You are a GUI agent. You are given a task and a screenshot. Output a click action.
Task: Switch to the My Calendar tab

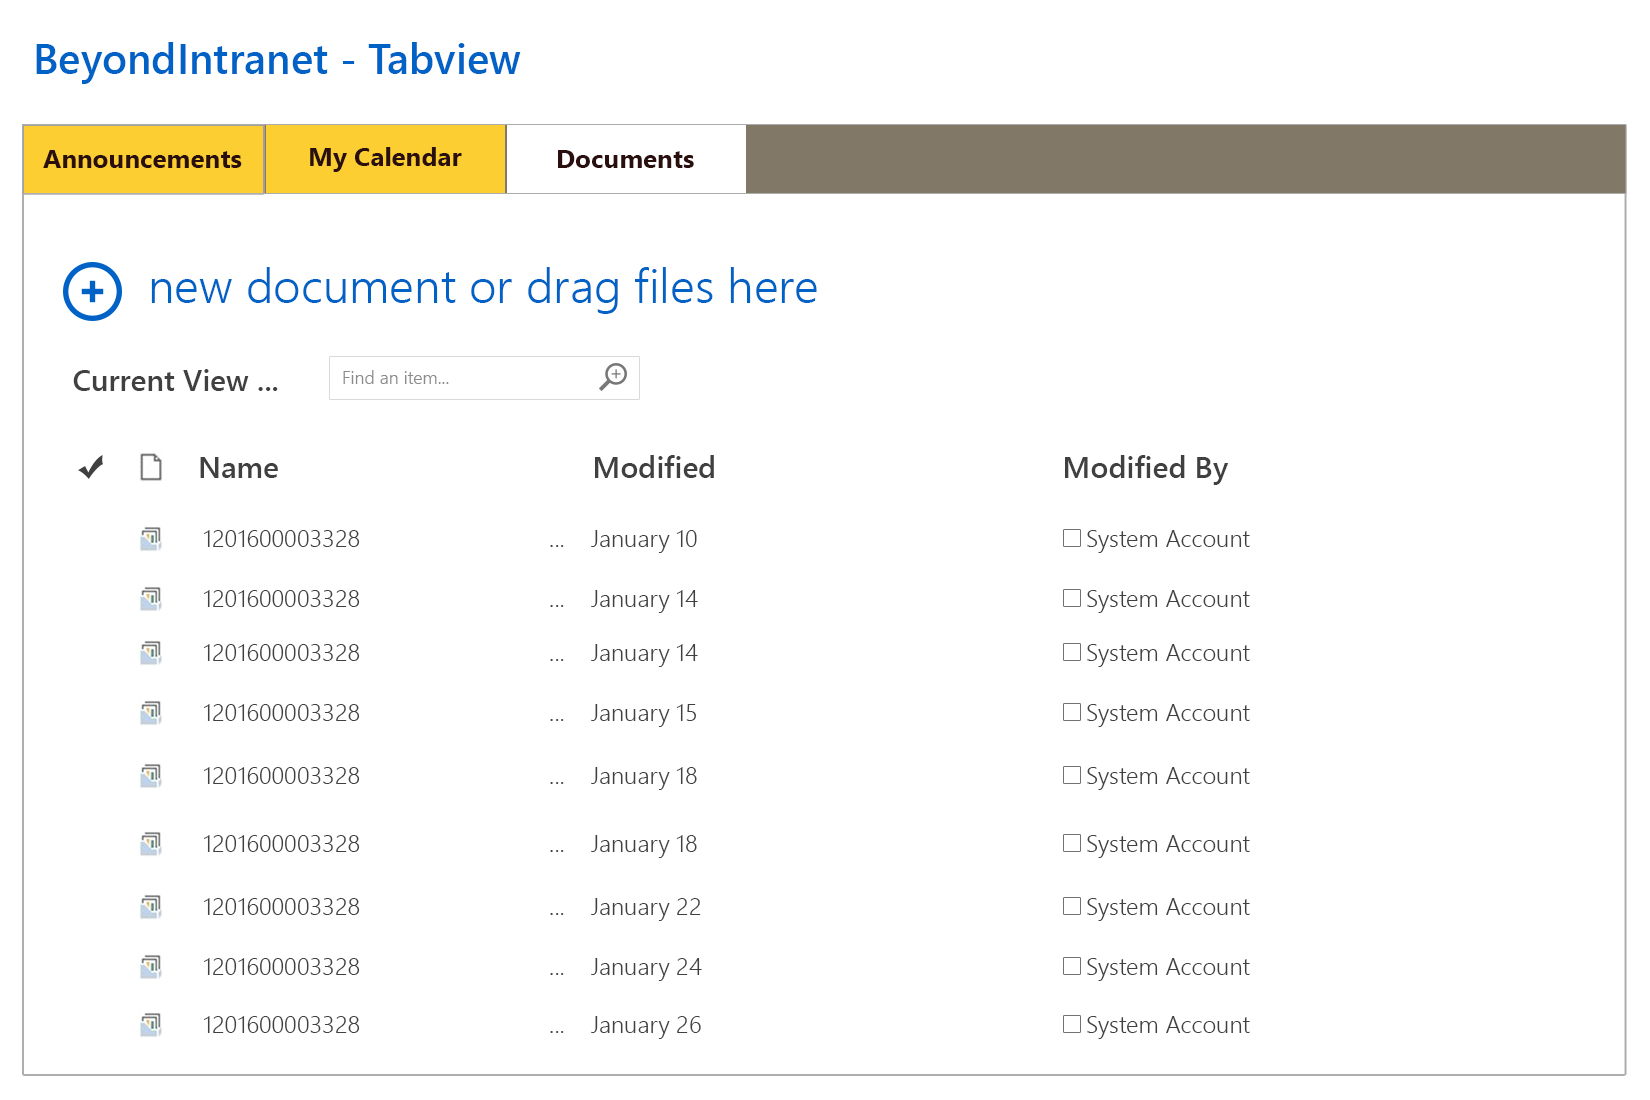click(385, 158)
